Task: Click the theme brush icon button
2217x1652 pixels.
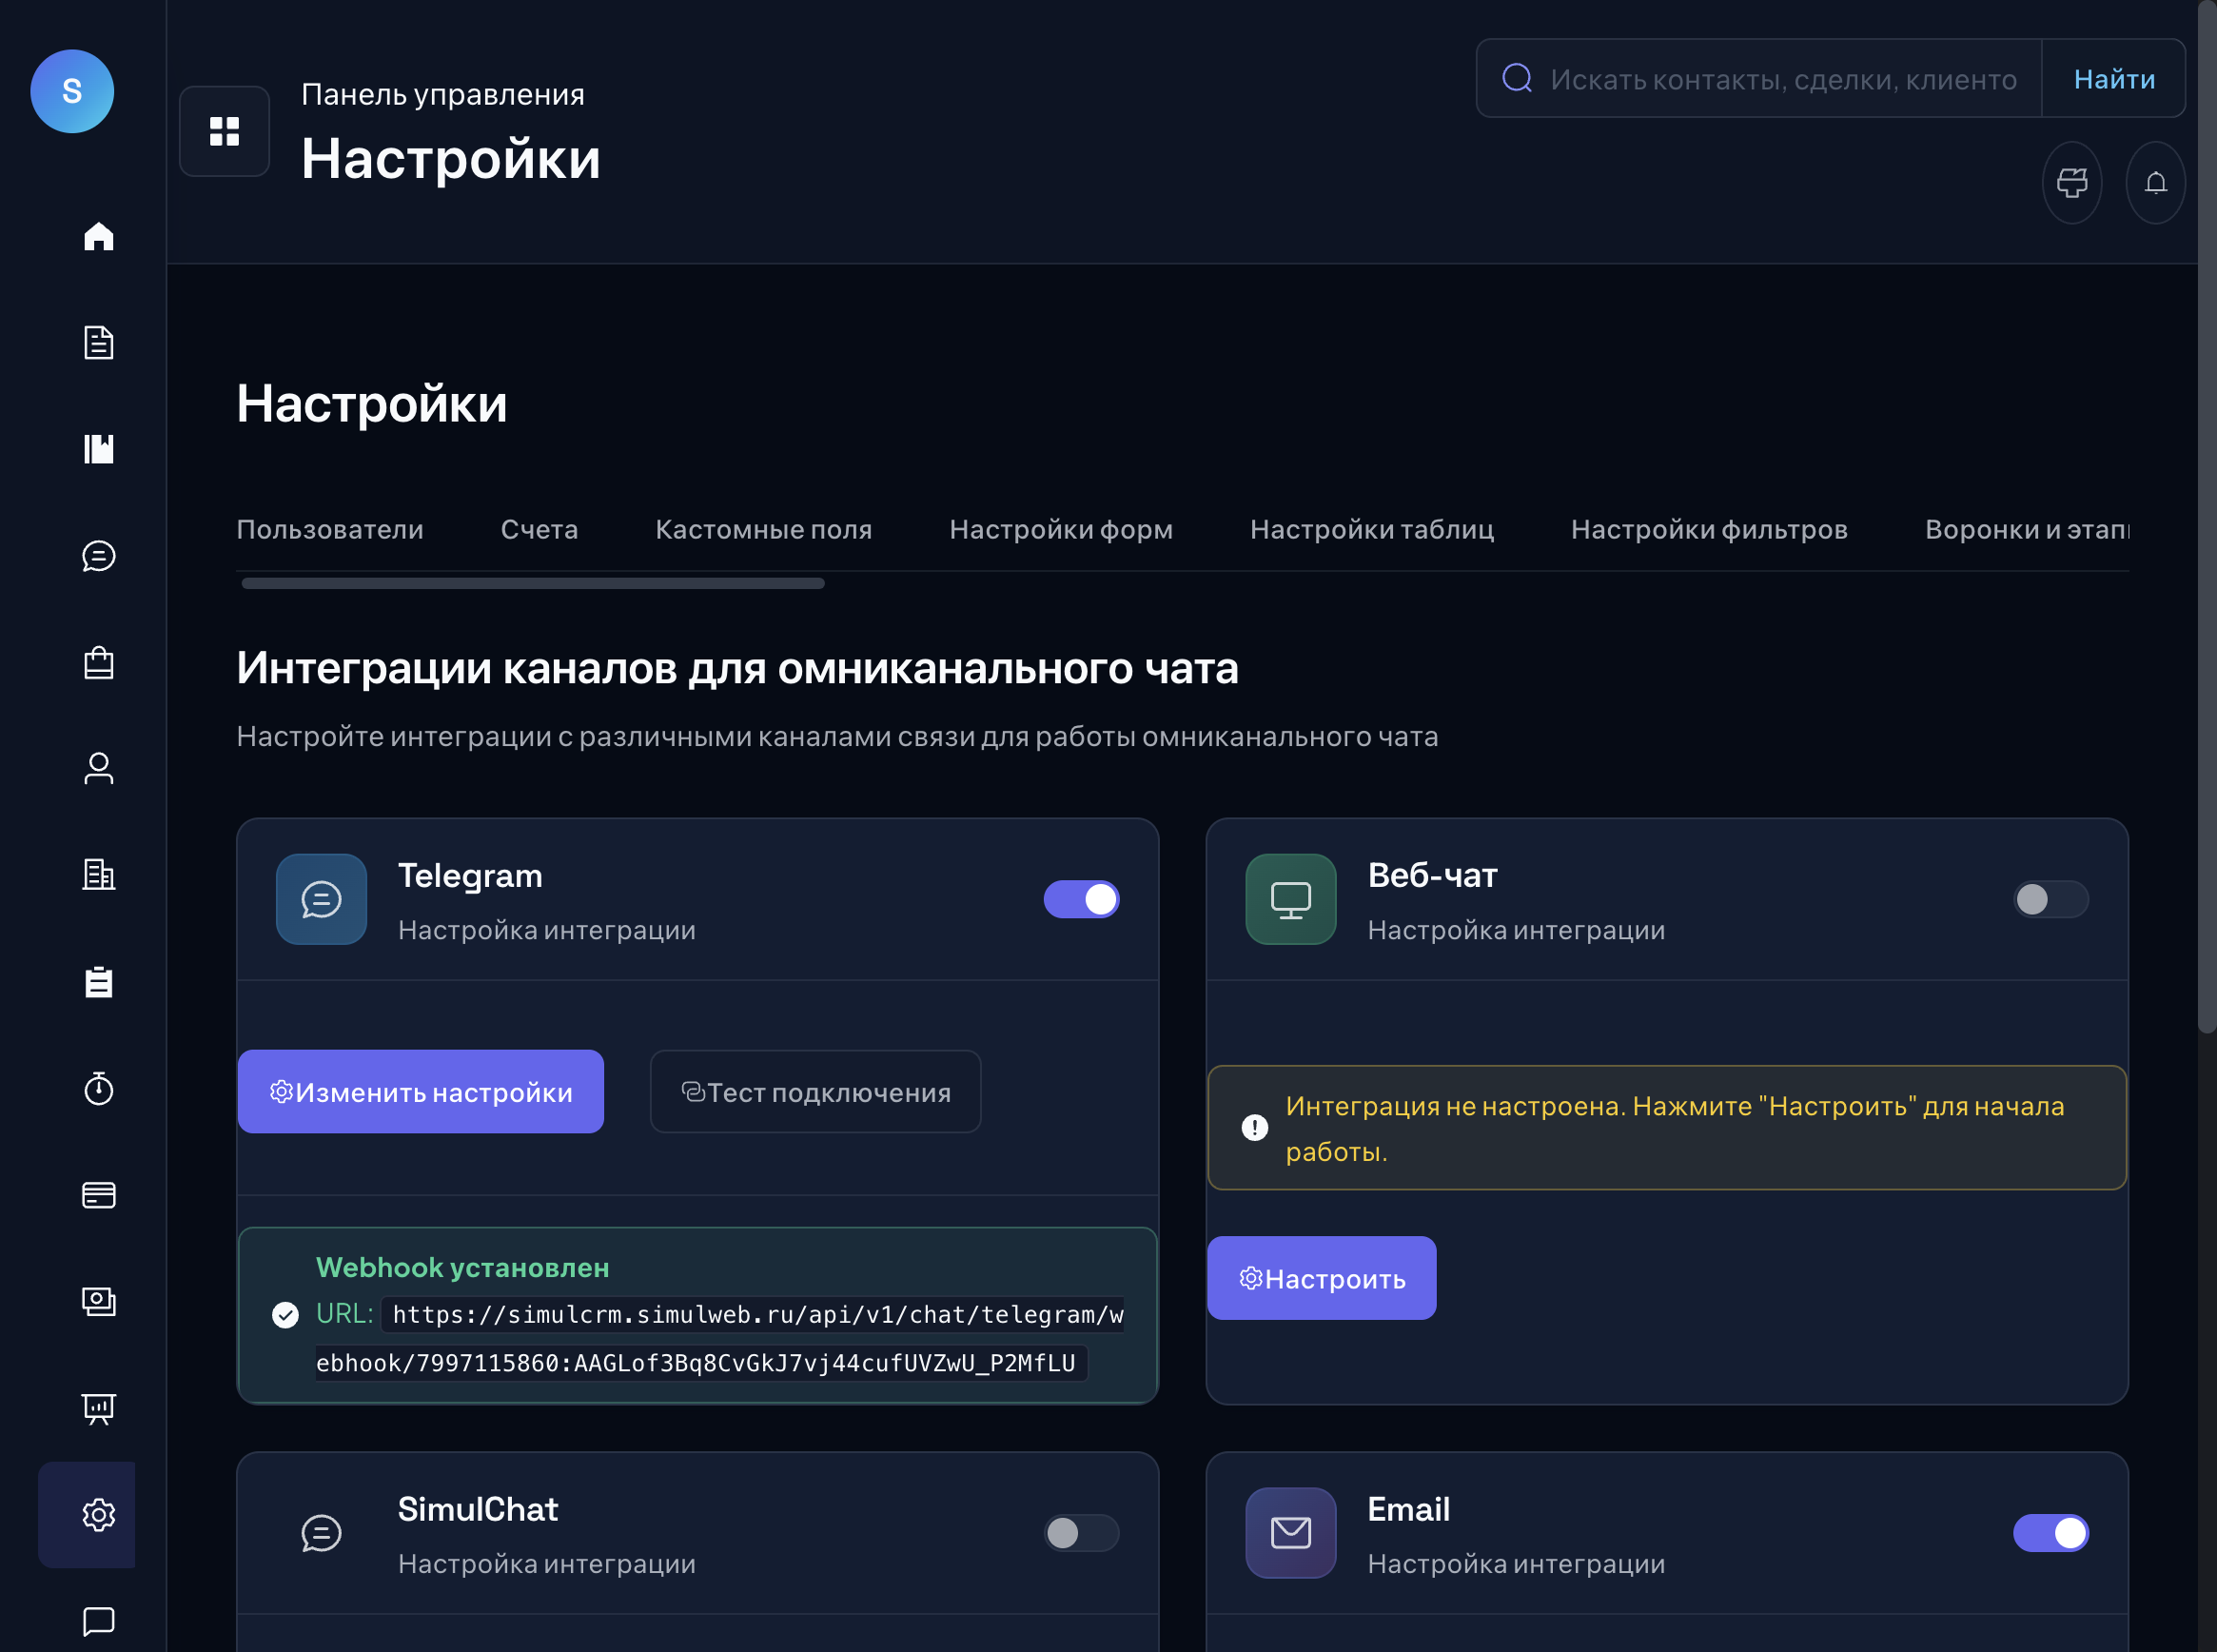Action: [x=2072, y=182]
